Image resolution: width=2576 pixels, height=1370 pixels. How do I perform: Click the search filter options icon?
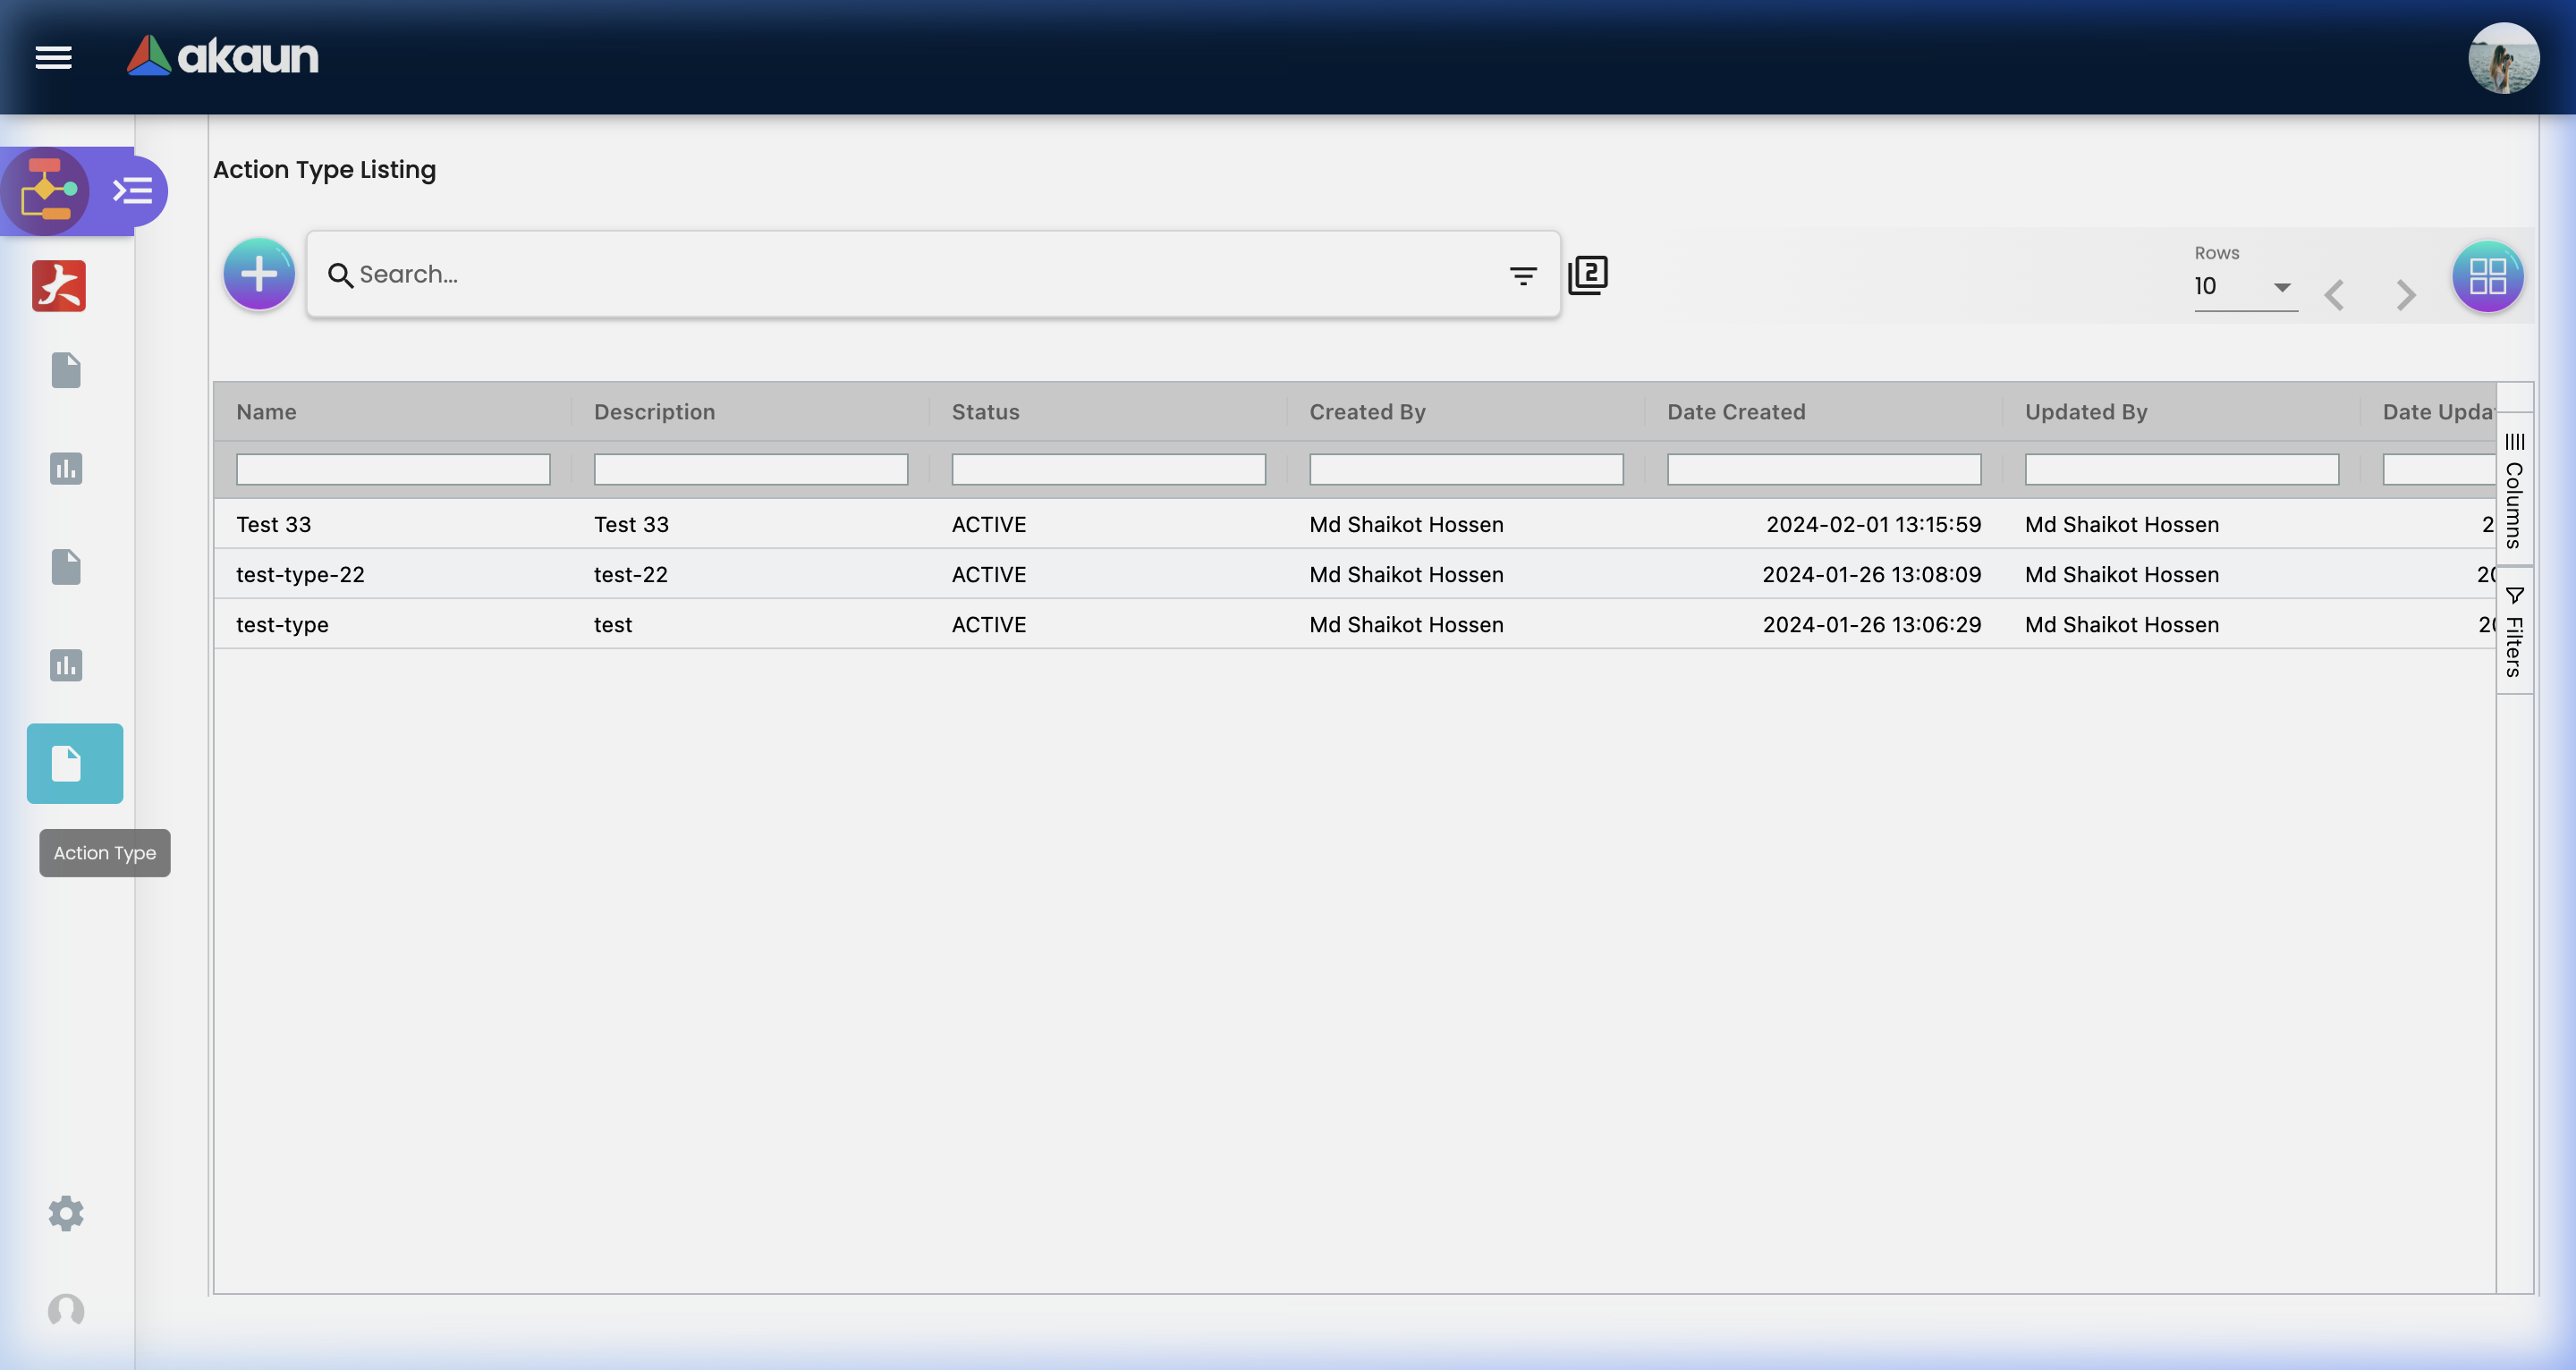[x=1522, y=275]
